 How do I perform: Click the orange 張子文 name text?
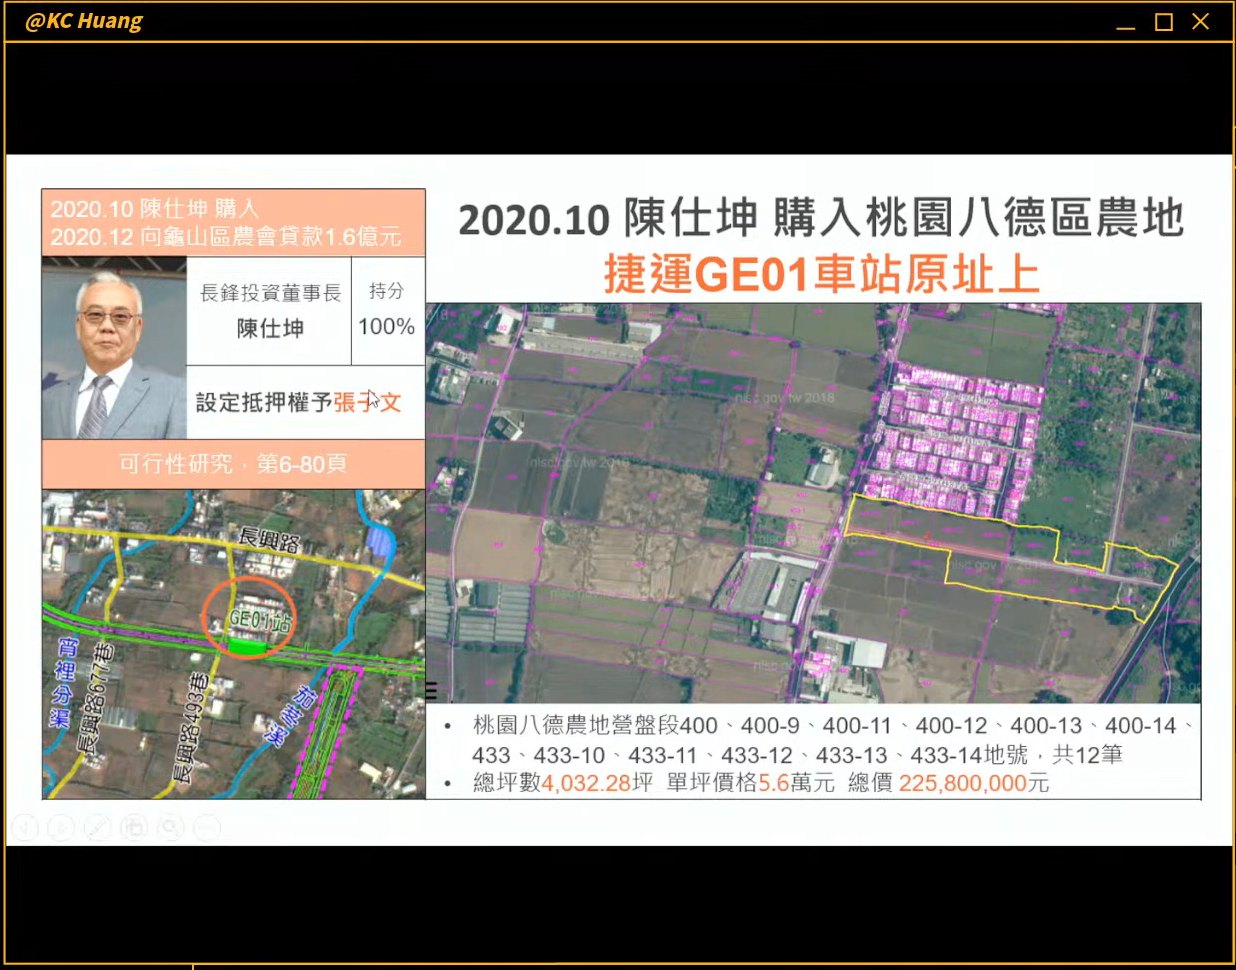367,402
